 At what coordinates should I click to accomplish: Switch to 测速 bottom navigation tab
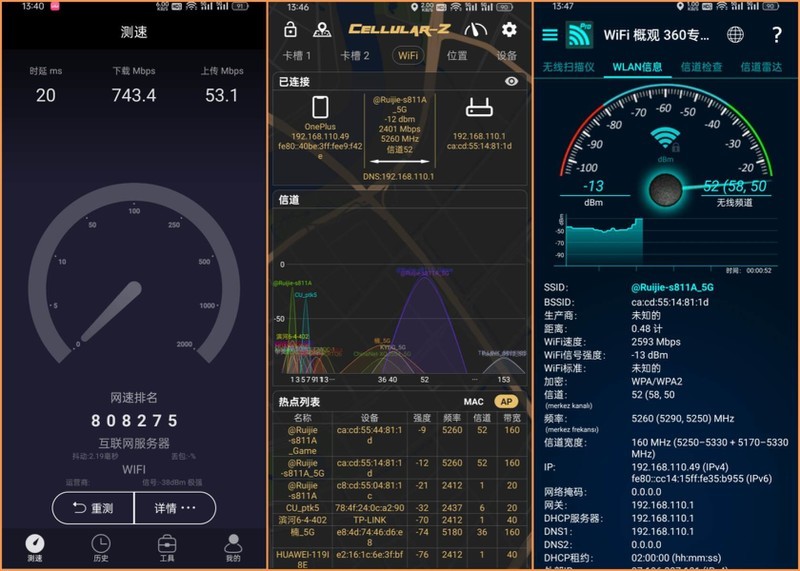click(x=35, y=548)
